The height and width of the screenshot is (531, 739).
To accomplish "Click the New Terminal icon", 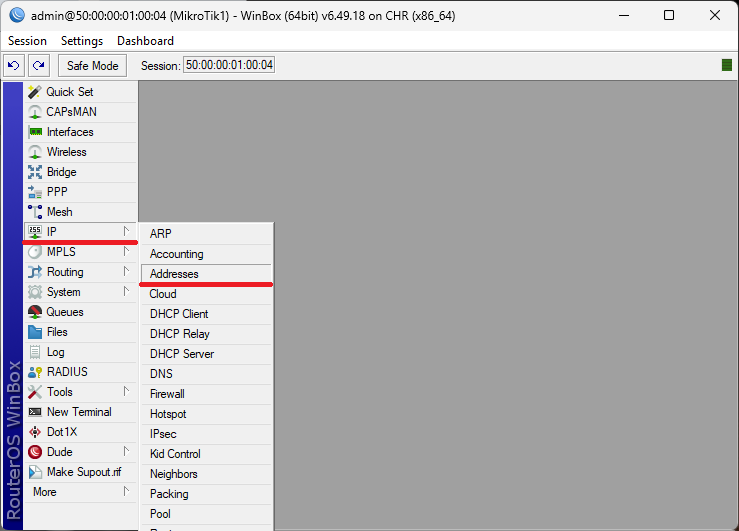I will click(35, 412).
